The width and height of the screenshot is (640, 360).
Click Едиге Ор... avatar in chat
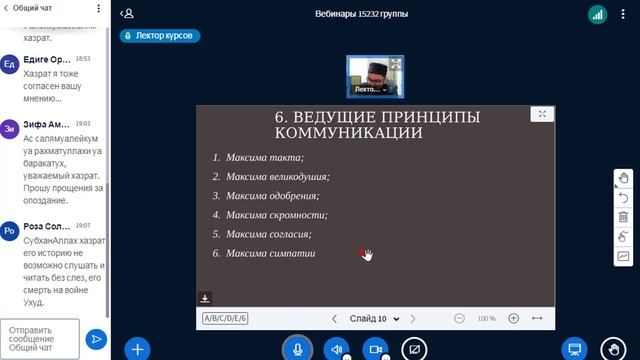[9, 64]
